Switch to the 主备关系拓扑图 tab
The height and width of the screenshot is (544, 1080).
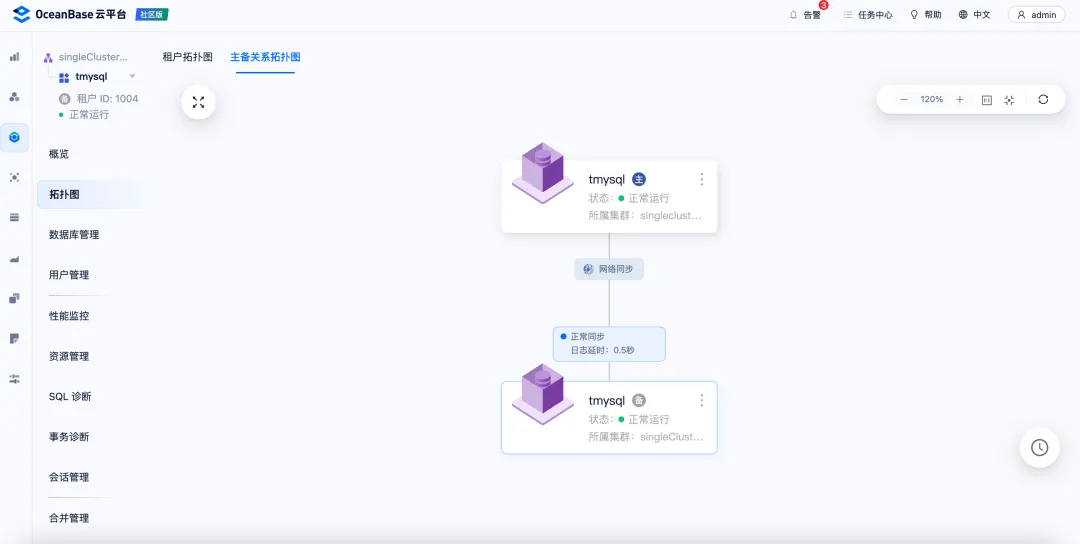point(265,56)
